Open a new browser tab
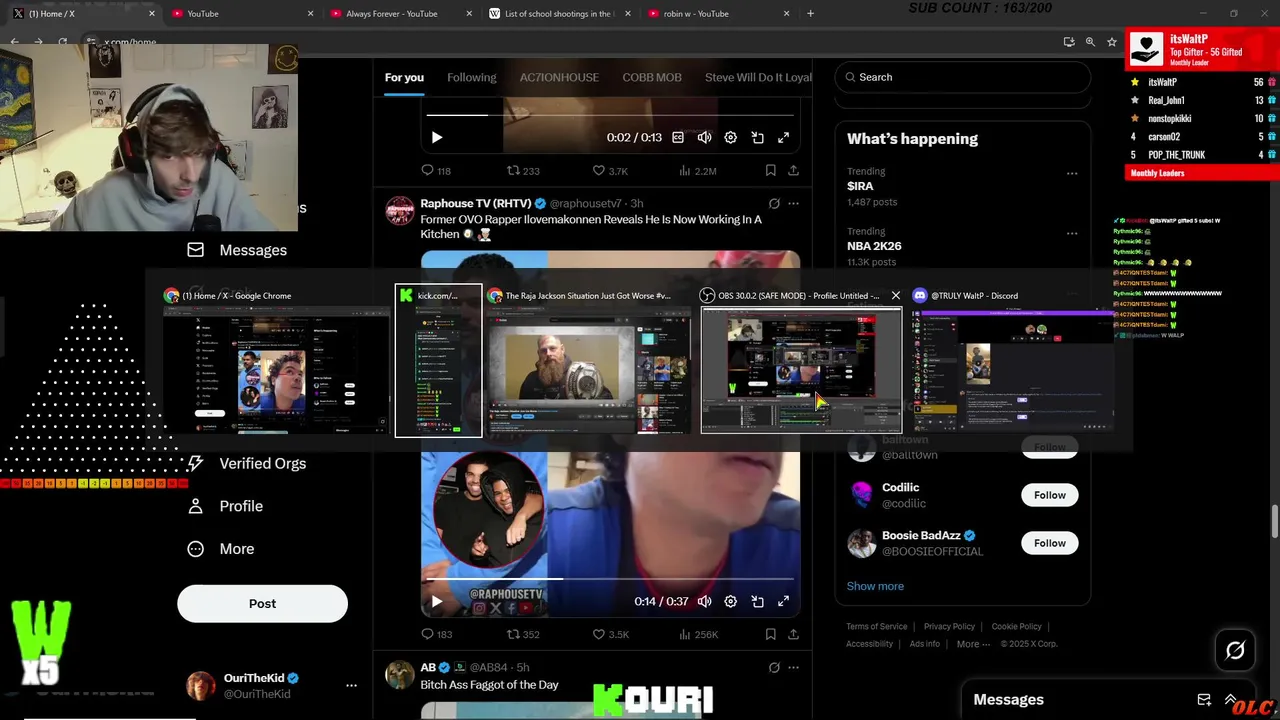The height and width of the screenshot is (720, 1280). pyautogui.click(x=810, y=14)
